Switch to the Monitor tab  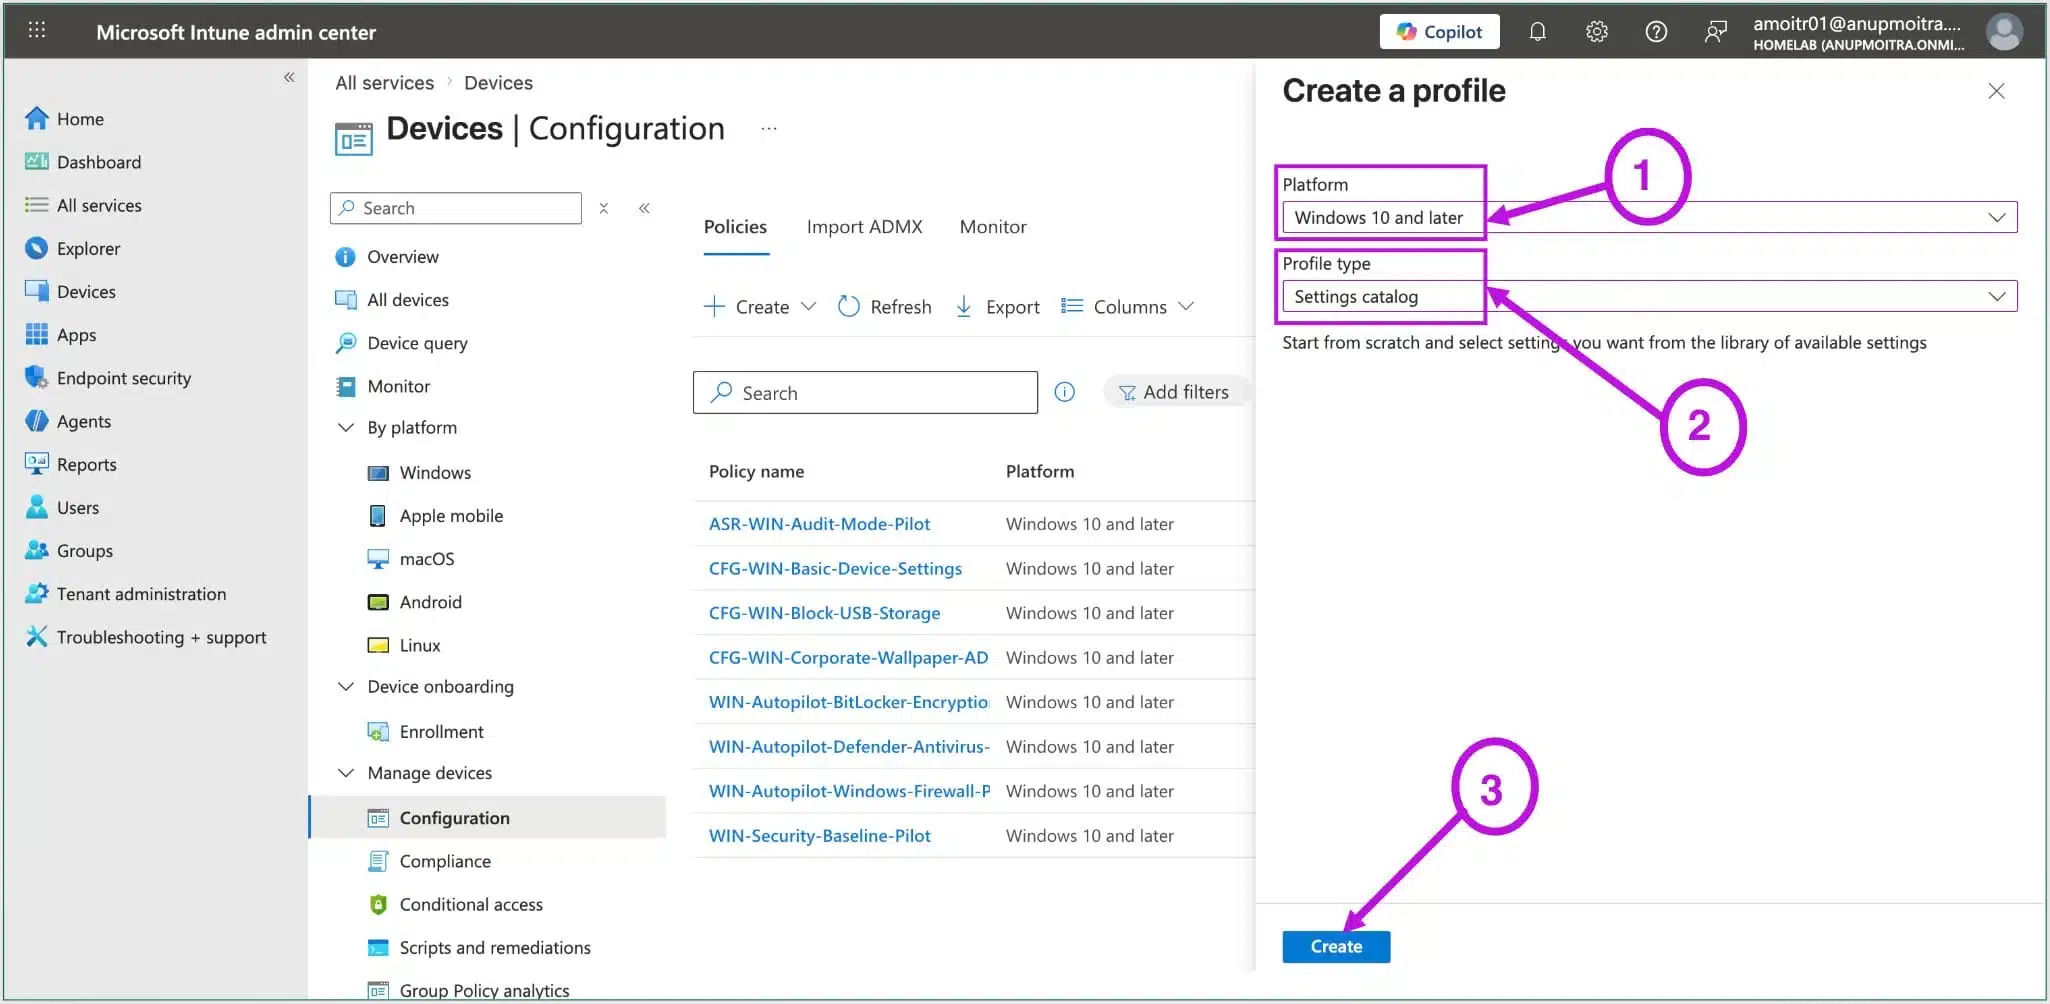[x=993, y=227]
